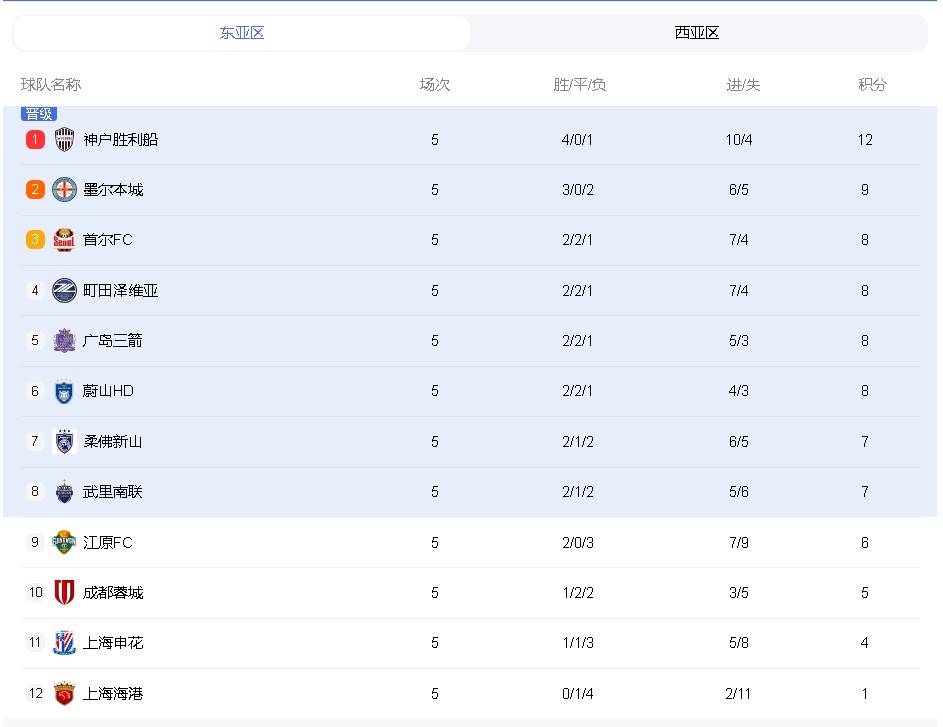Open the 首尔FC team logo
Viewport: 943px width, 727px height.
point(65,240)
